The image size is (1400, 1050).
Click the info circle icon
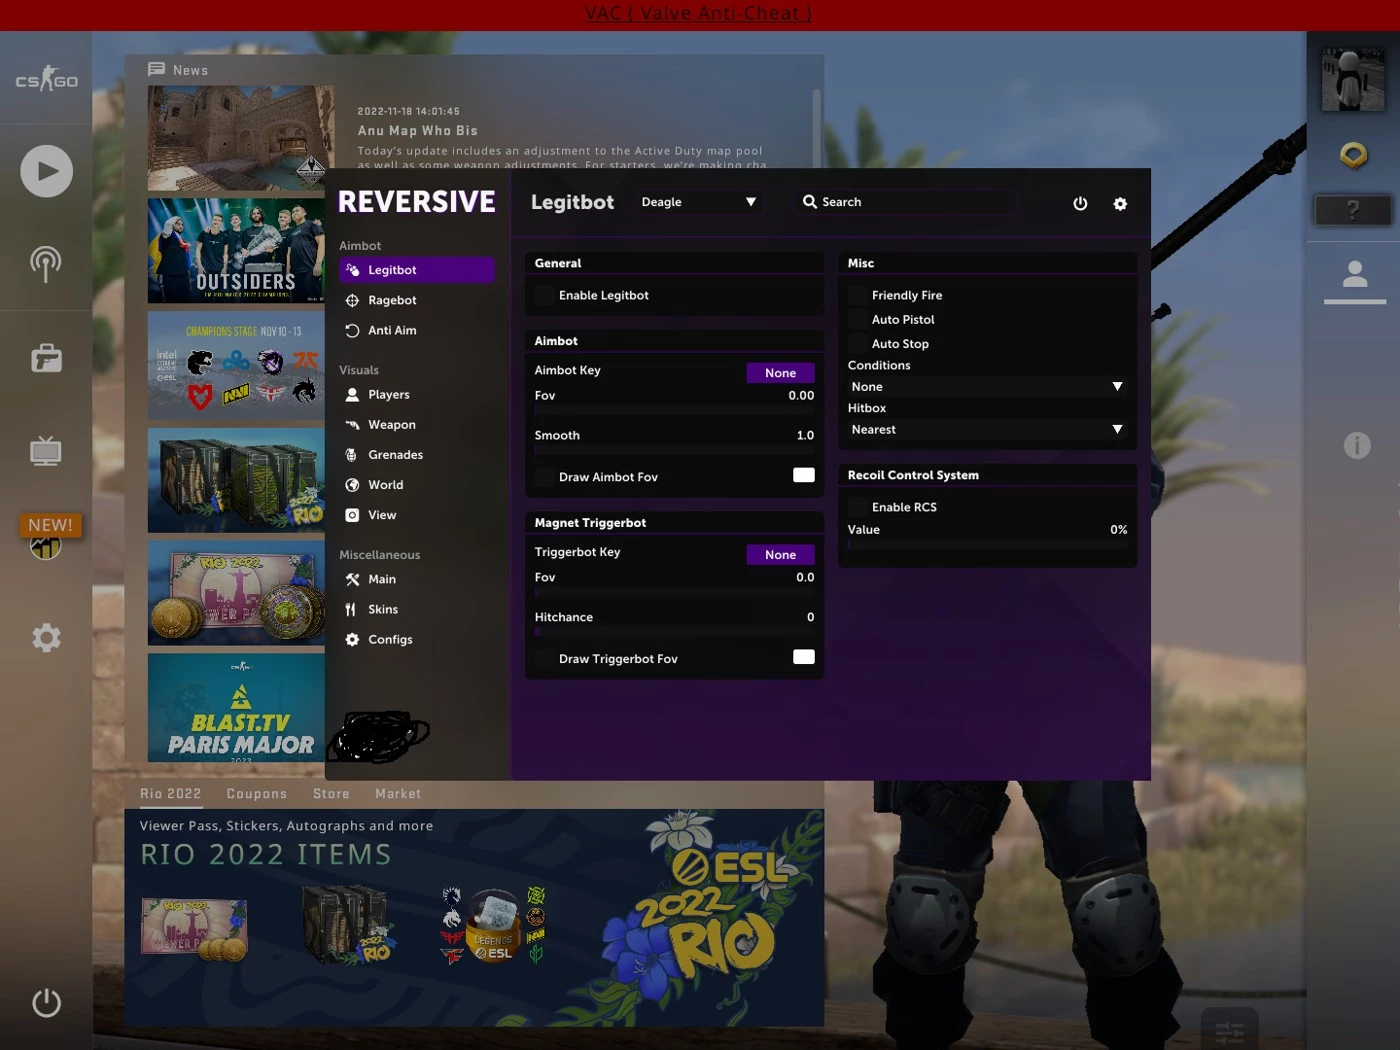click(x=1356, y=445)
